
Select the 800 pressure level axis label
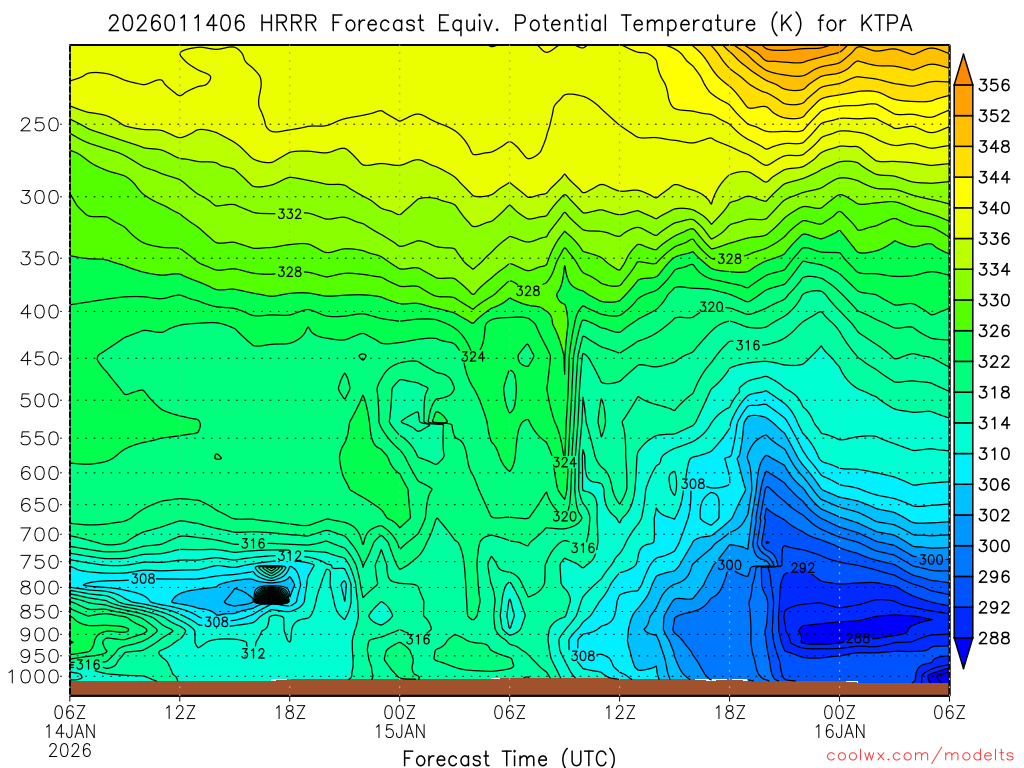point(40,588)
